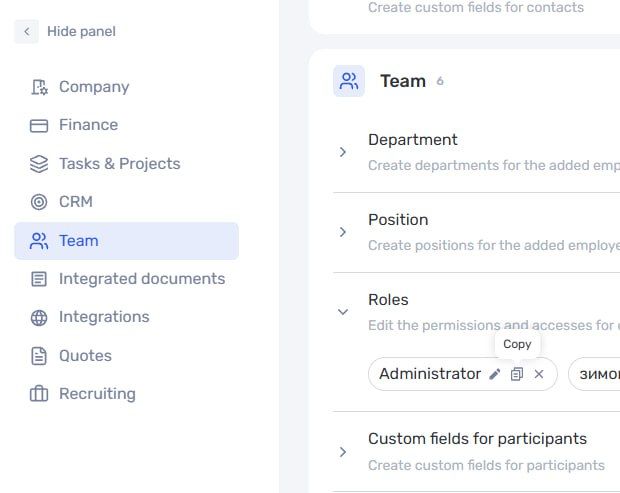This screenshot has height=493, width=620.
Task: Select the зимо role chip
Action: click(594, 374)
